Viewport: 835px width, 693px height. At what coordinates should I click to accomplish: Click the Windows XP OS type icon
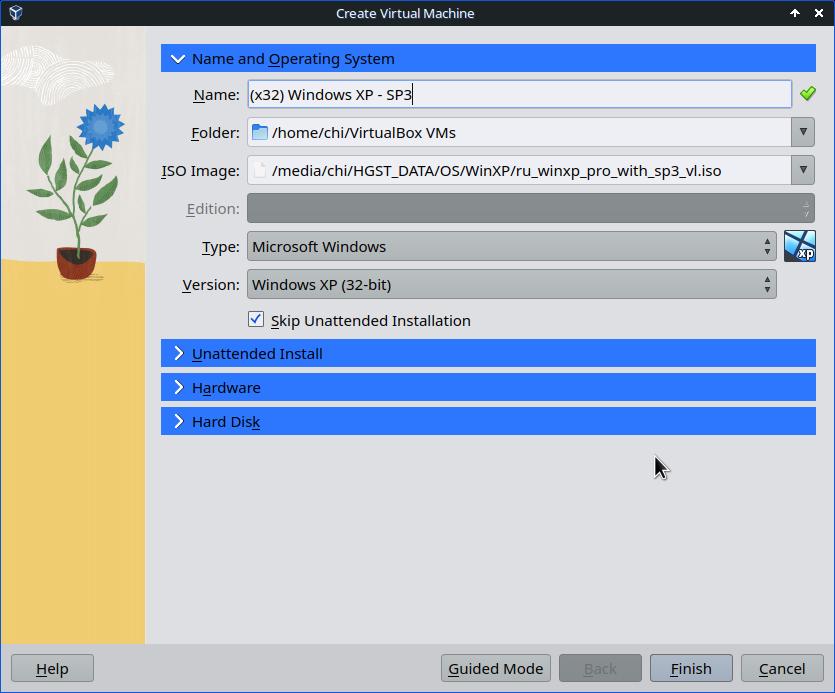click(799, 246)
